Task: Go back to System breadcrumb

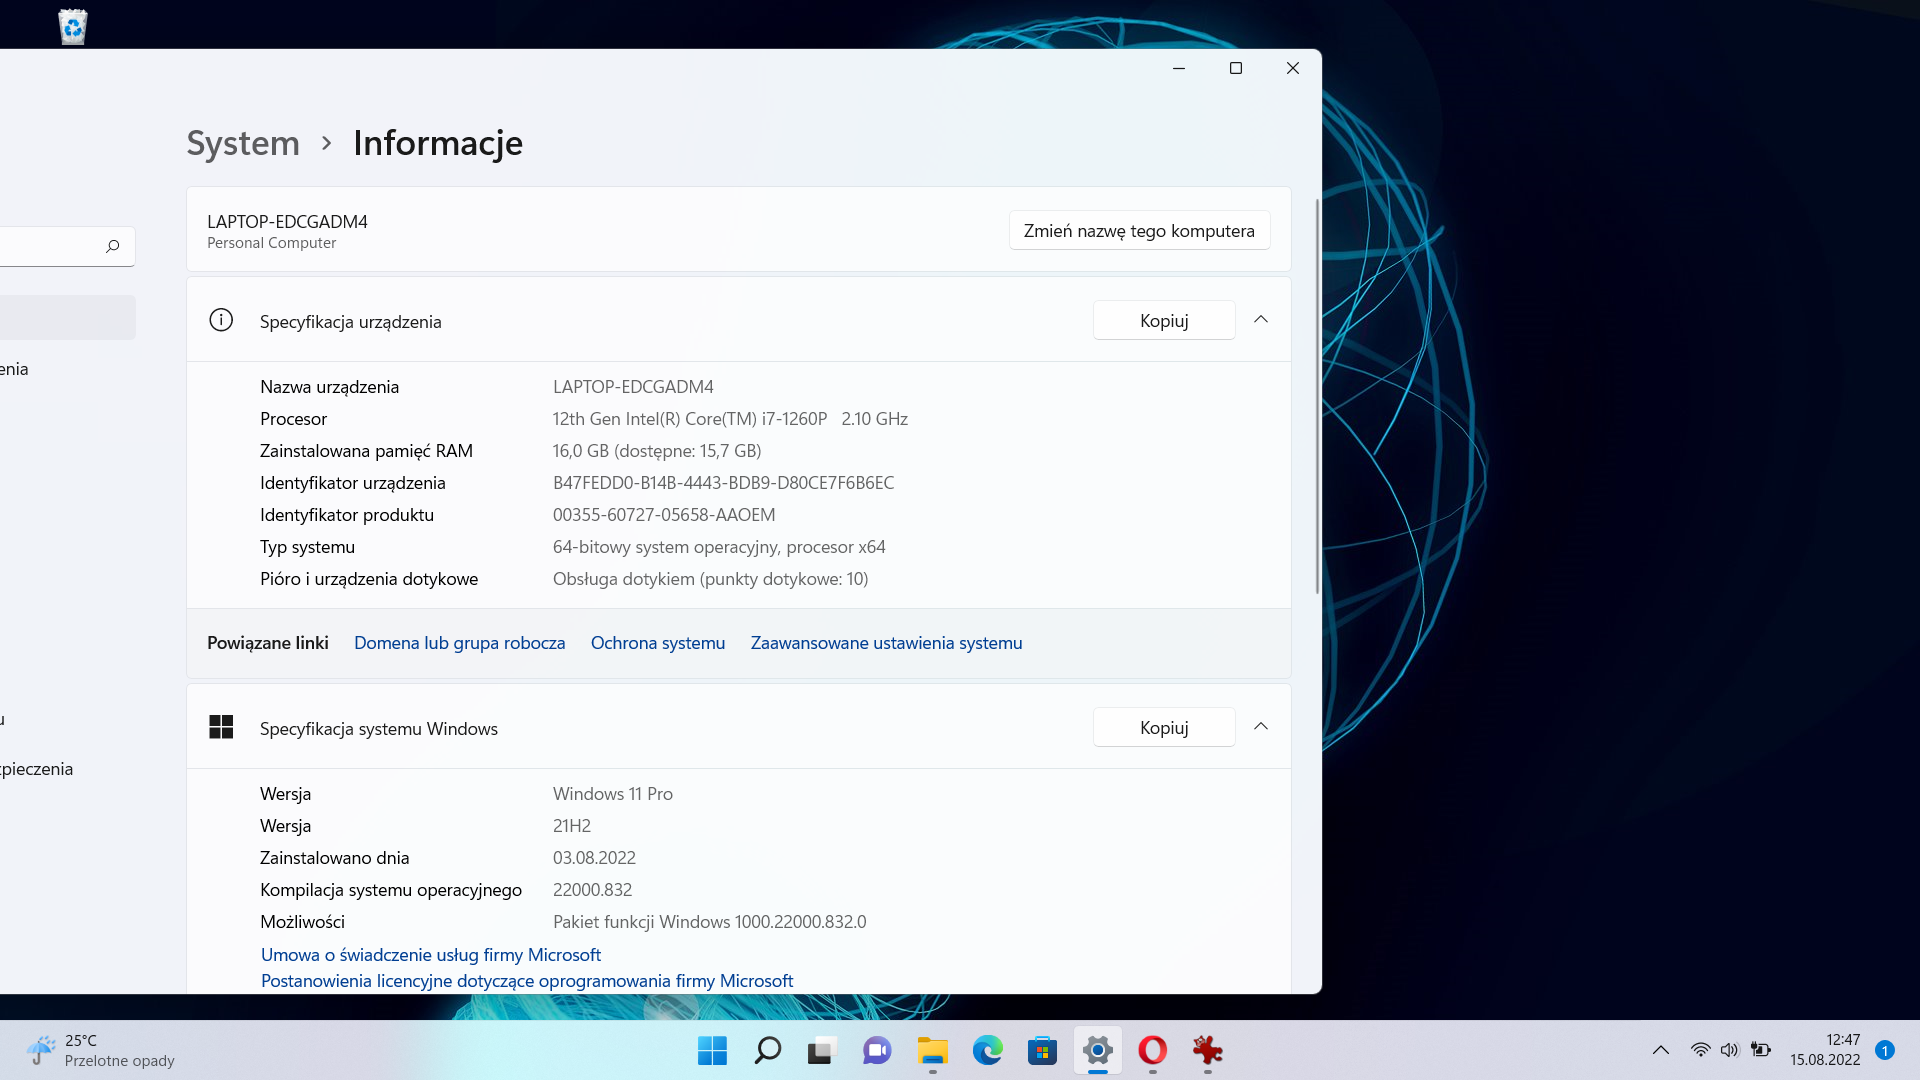Action: tap(243, 143)
